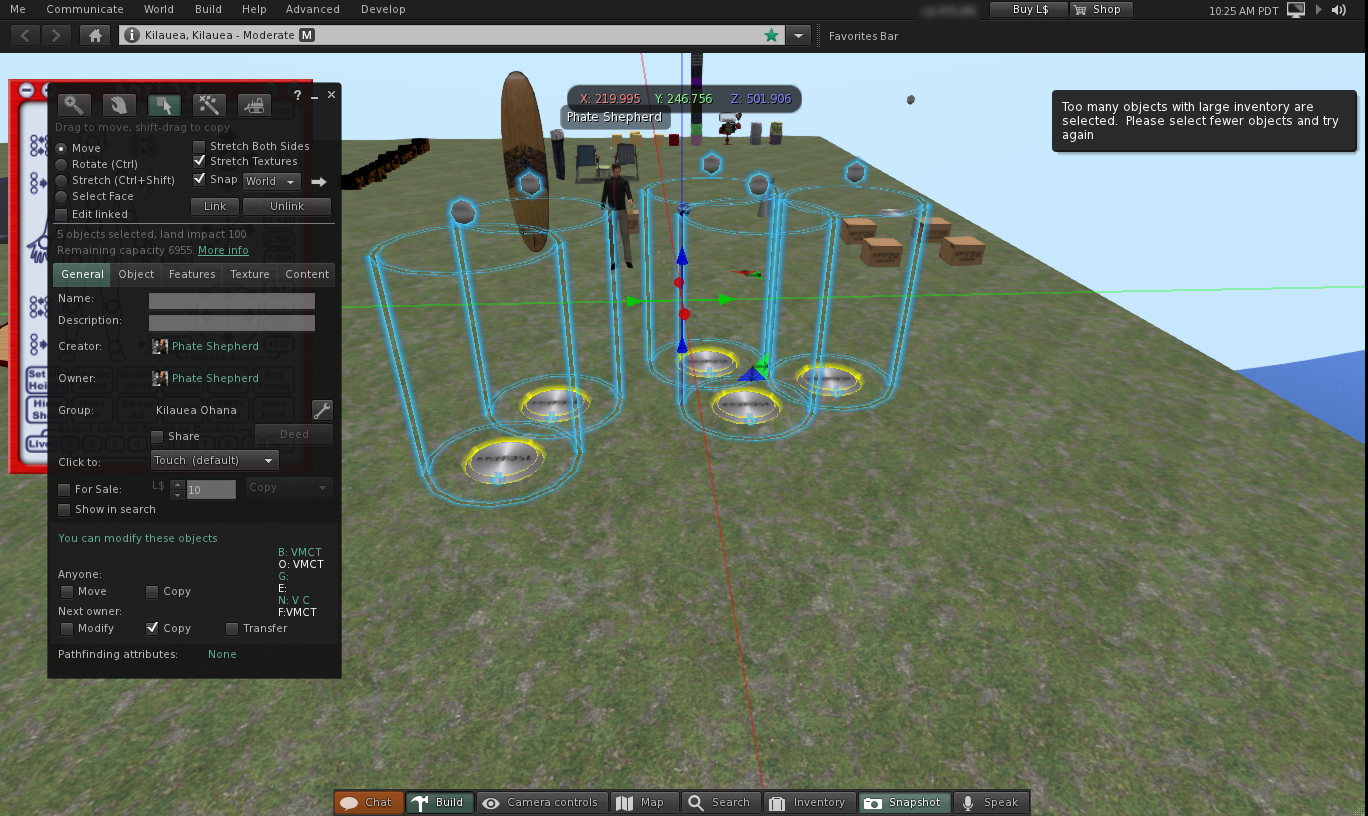Screen dimensions: 1368x816
Task: Select the Create wand build tool
Action: (x=209, y=105)
